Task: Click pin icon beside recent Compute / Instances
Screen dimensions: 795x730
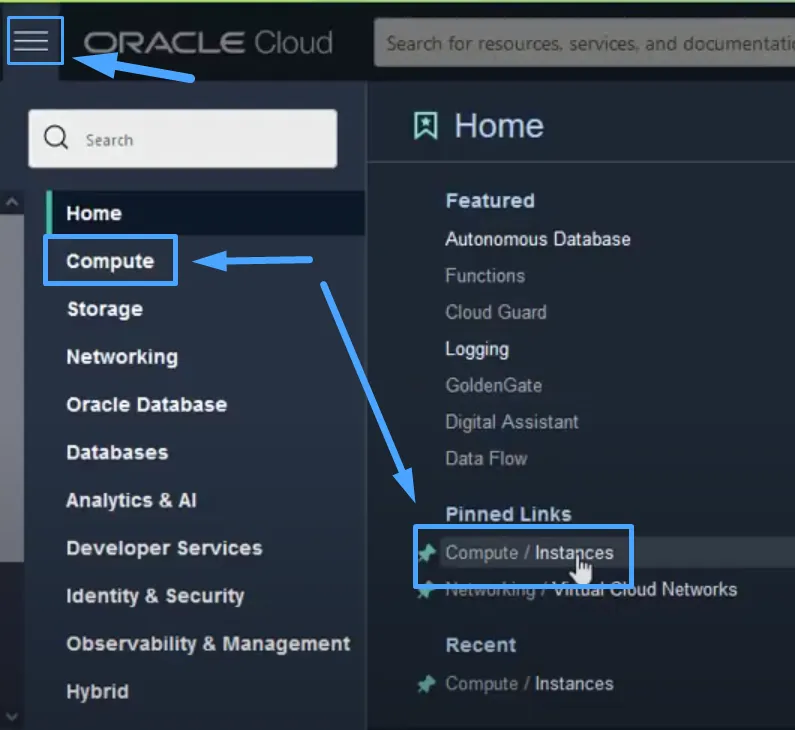Action: click(427, 684)
